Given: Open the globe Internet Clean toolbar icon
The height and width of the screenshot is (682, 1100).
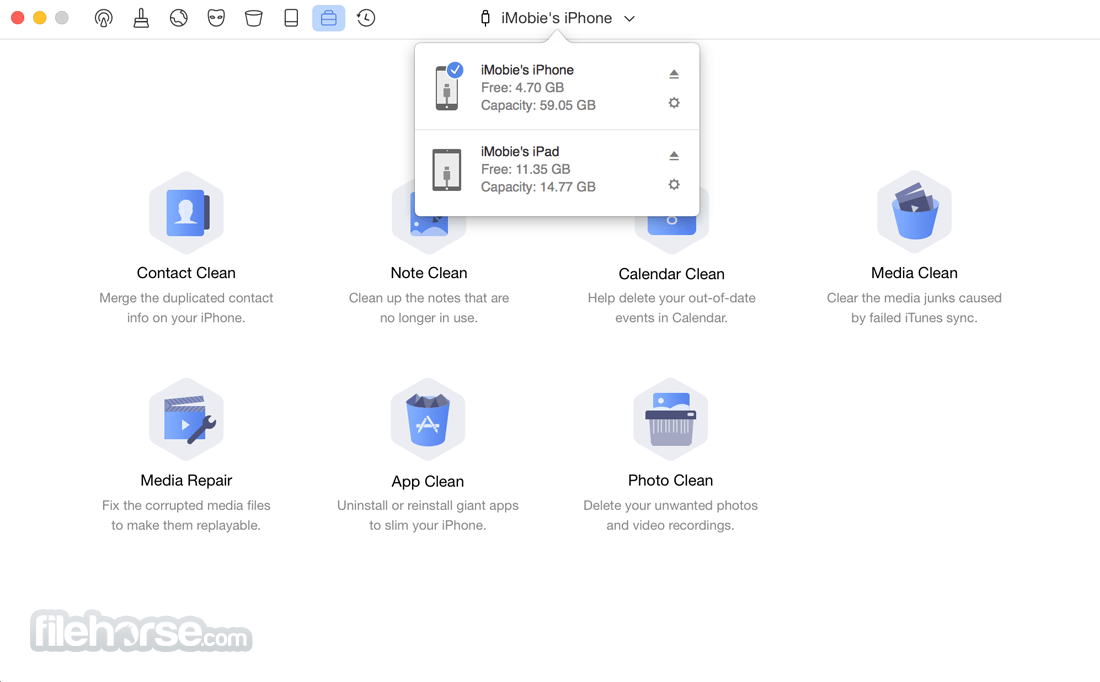Looking at the screenshot, I should pyautogui.click(x=179, y=18).
